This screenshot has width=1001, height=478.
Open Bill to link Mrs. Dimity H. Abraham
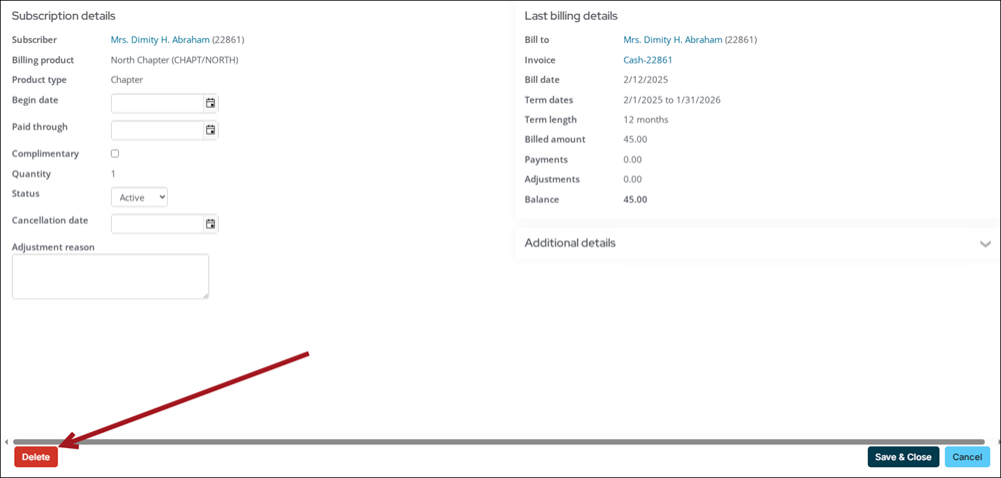pyautogui.click(x=672, y=40)
